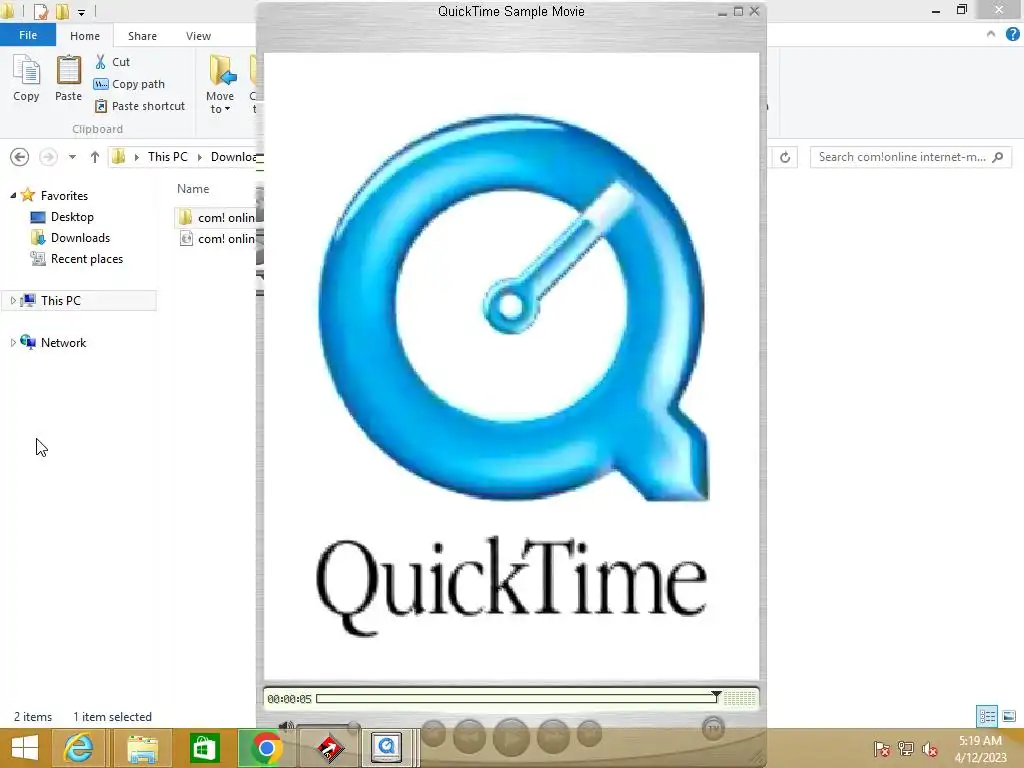Click the Up one level arrow
This screenshot has height=768, width=1024.
[x=95, y=157]
